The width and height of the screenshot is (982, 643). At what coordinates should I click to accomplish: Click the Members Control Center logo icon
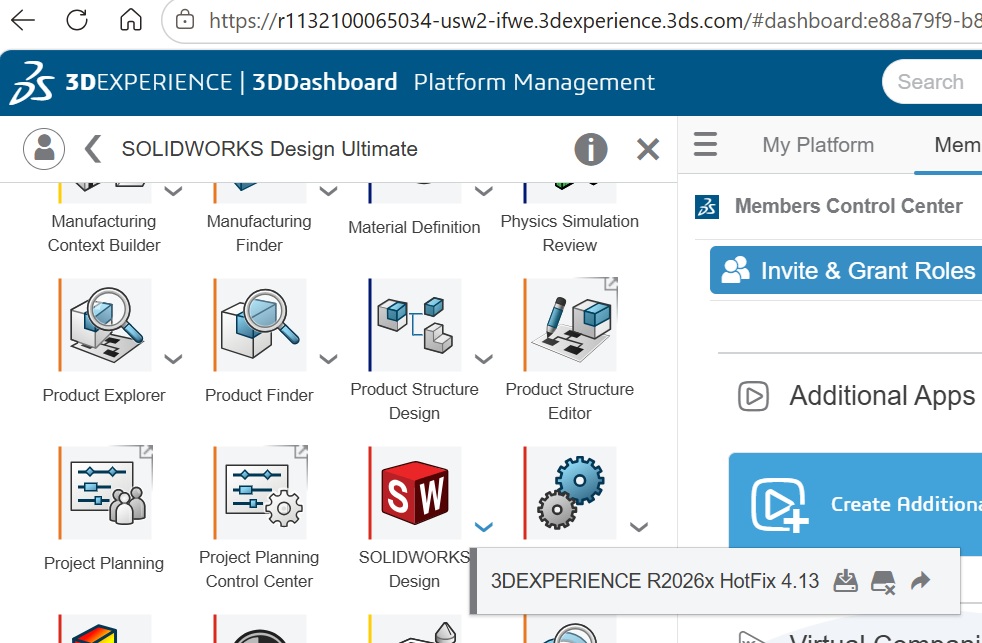707,207
